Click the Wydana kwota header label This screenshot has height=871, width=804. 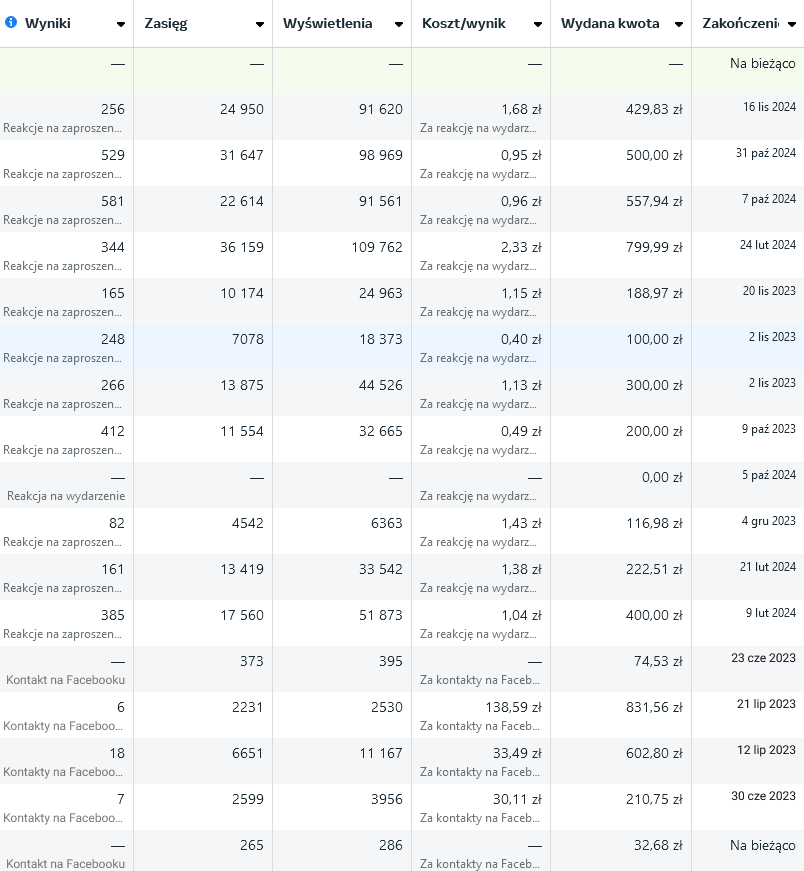click(610, 23)
